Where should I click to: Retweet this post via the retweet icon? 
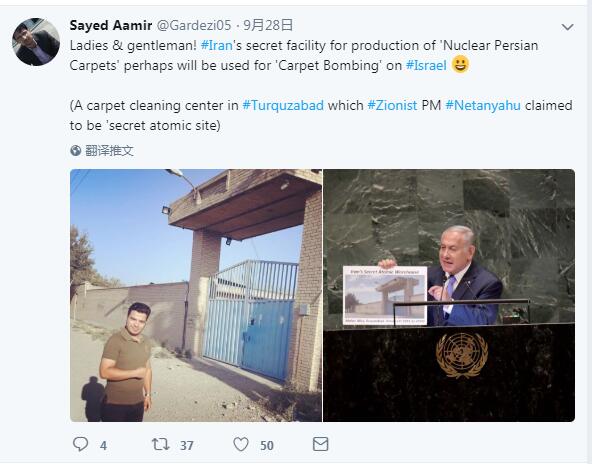pyautogui.click(x=160, y=444)
